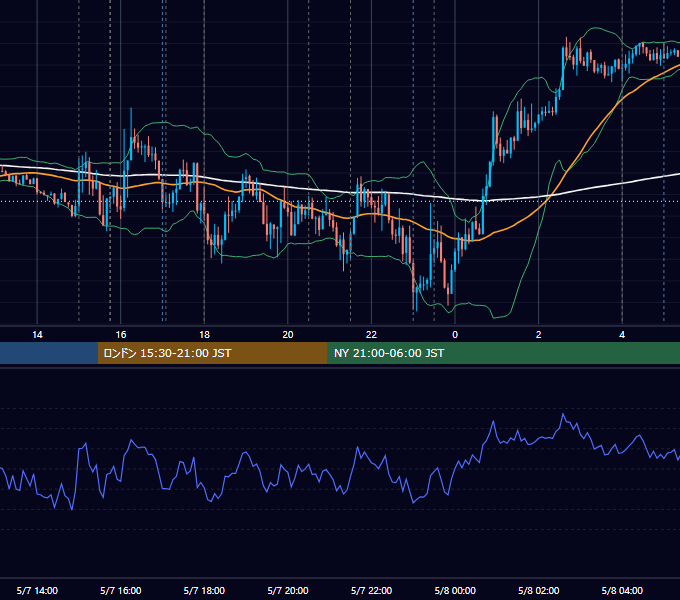Click the 5/7 16:00 date label
Screen dimensions: 680x600
click(x=121, y=590)
